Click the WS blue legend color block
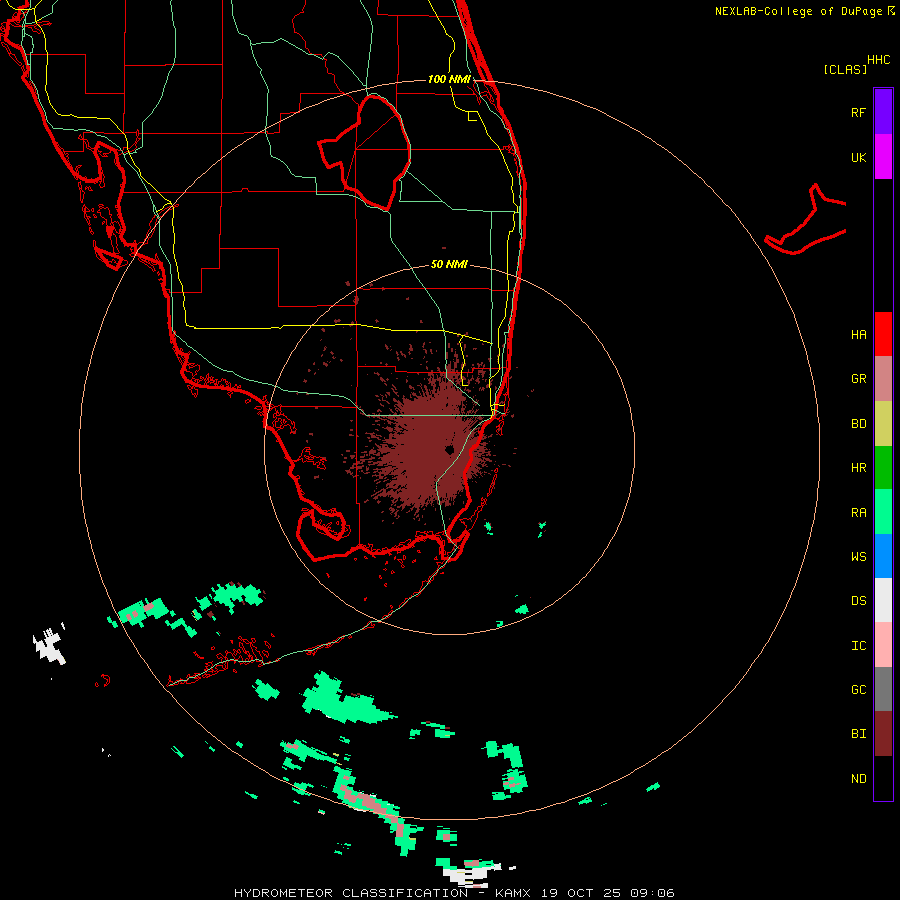This screenshot has height=900, width=900. tap(883, 556)
